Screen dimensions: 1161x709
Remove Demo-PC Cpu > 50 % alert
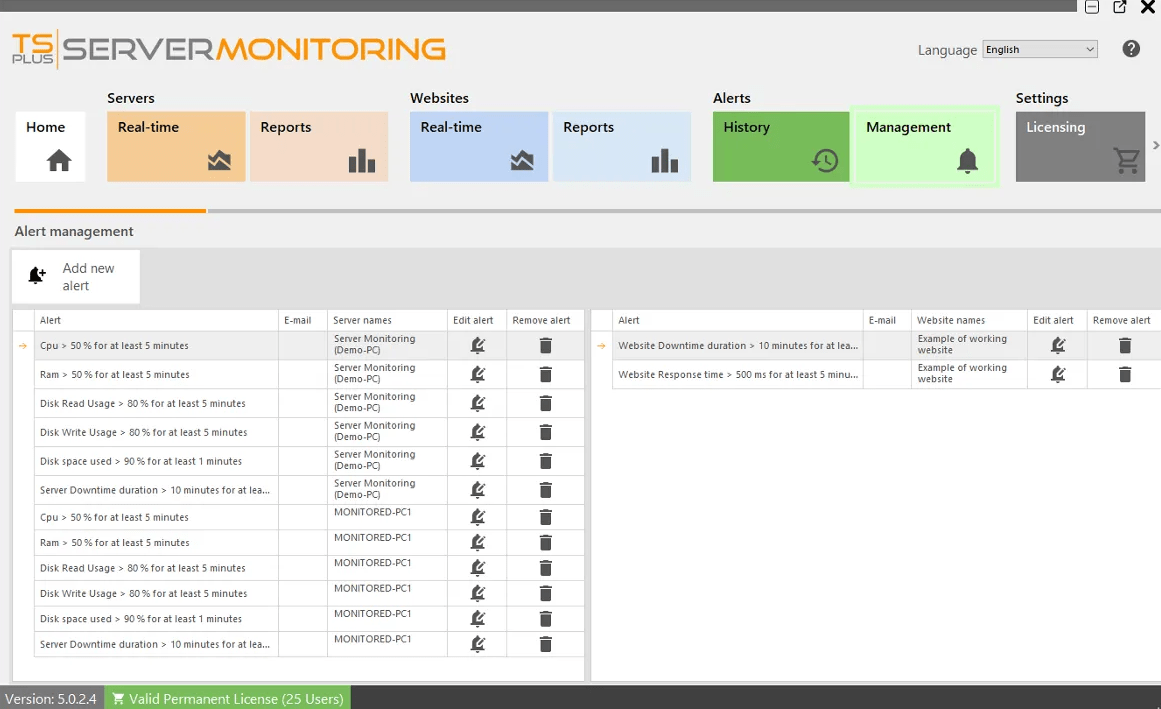click(546, 346)
